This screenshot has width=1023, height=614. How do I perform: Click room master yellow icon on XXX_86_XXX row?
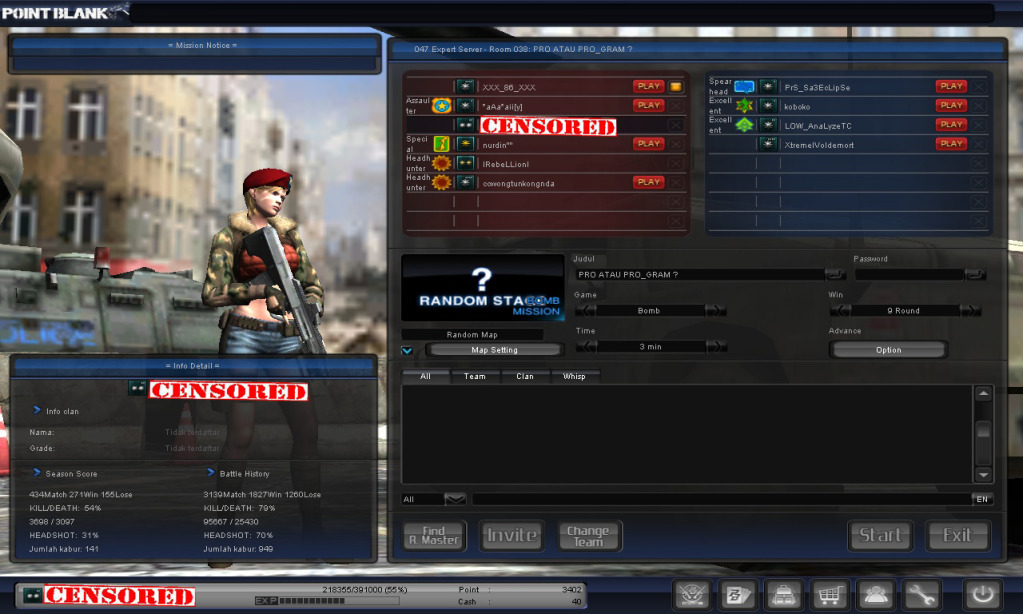click(676, 86)
